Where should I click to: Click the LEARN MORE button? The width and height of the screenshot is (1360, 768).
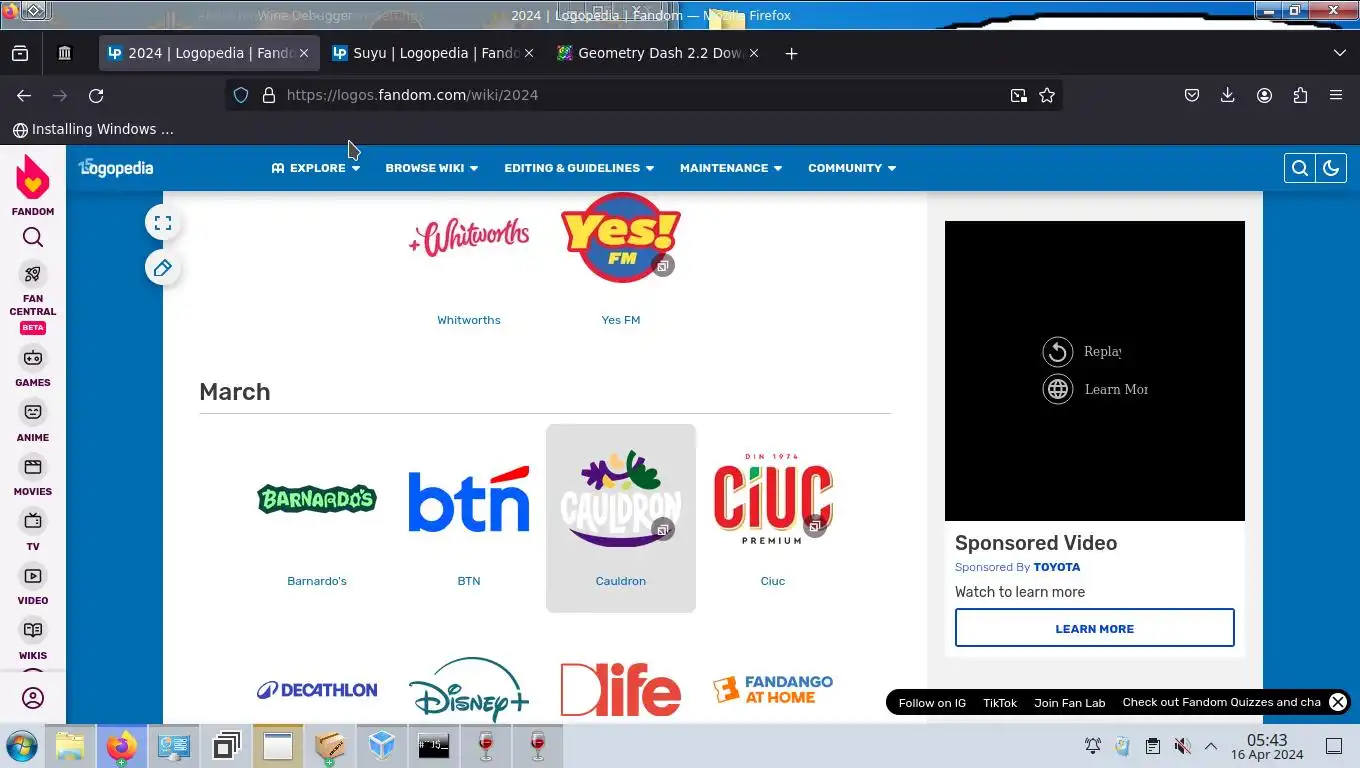pos(1095,628)
